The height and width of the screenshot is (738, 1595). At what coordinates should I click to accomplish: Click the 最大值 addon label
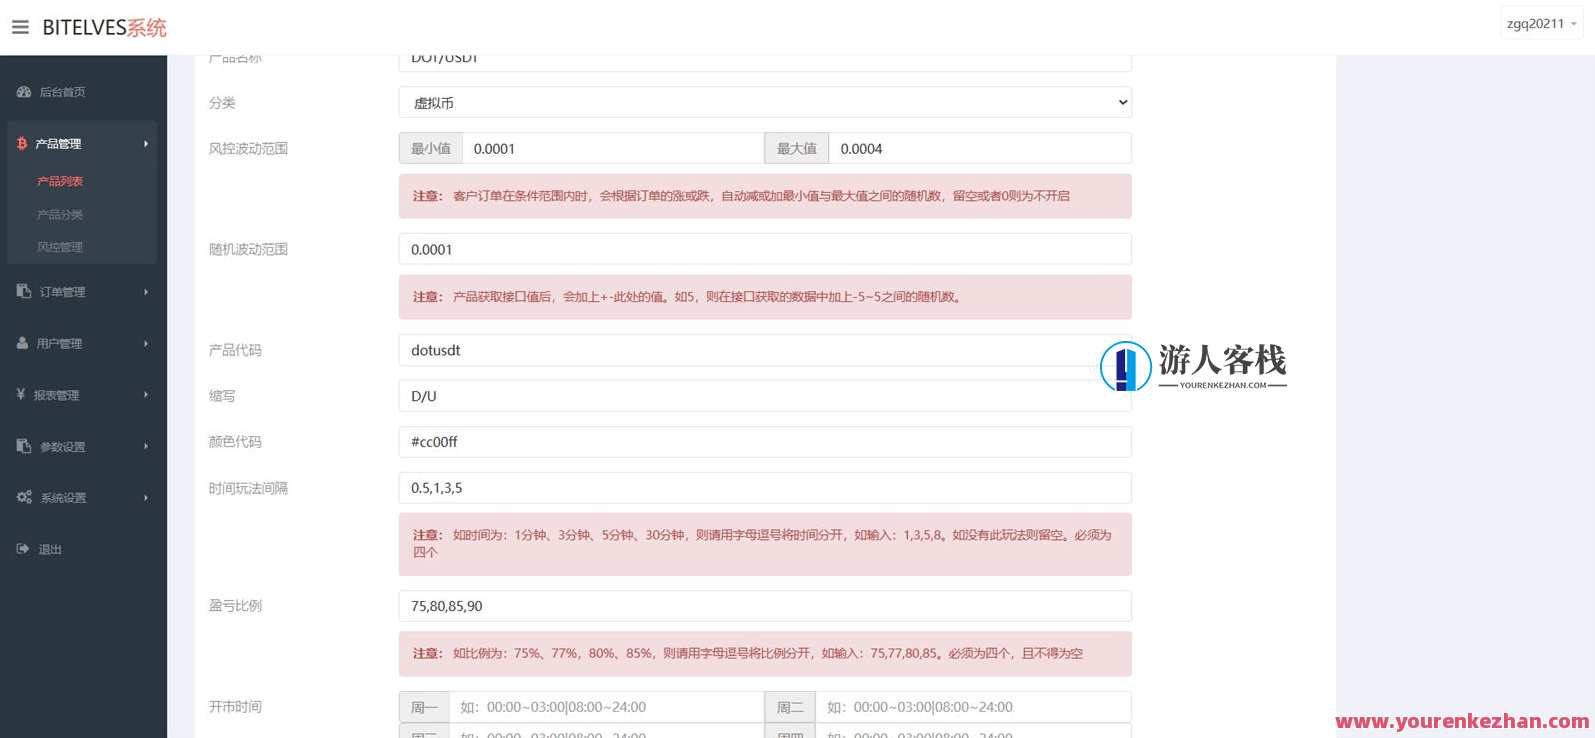pos(797,148)
